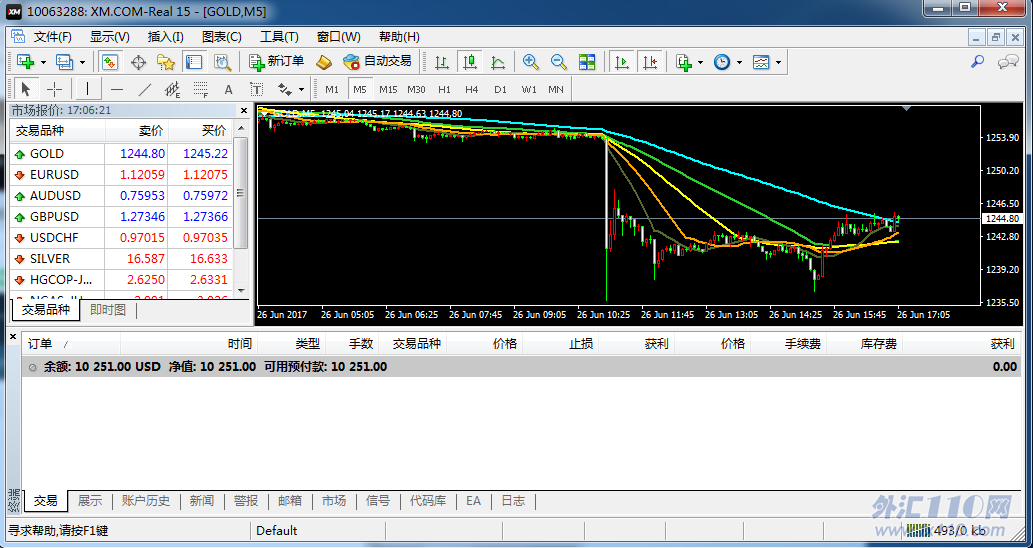Switch chart to line chart icon
The image size is (1033, 548).
(497, 62)
